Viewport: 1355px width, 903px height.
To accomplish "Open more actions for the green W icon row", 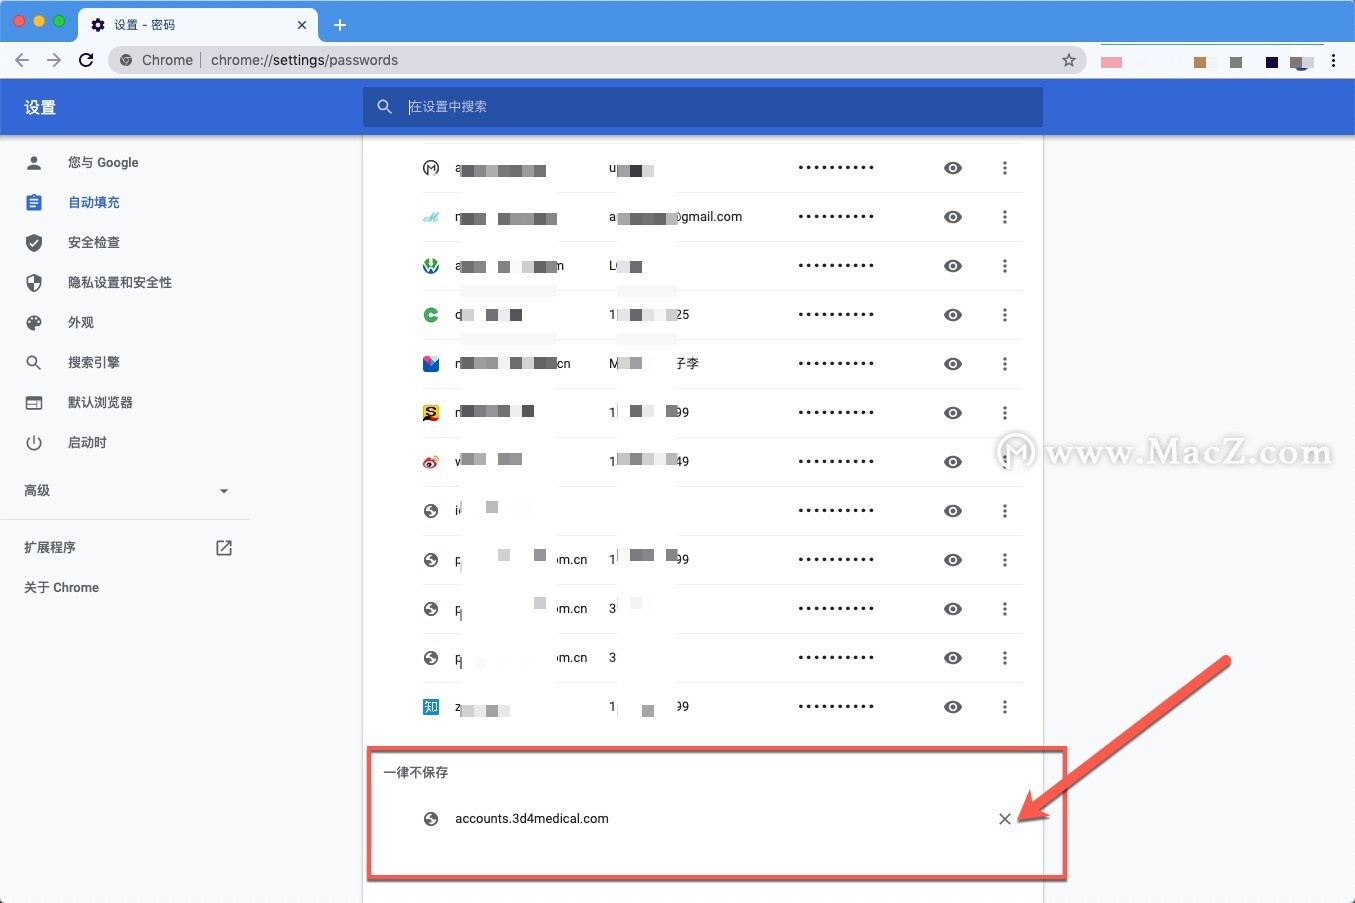I will [1005, 266].
